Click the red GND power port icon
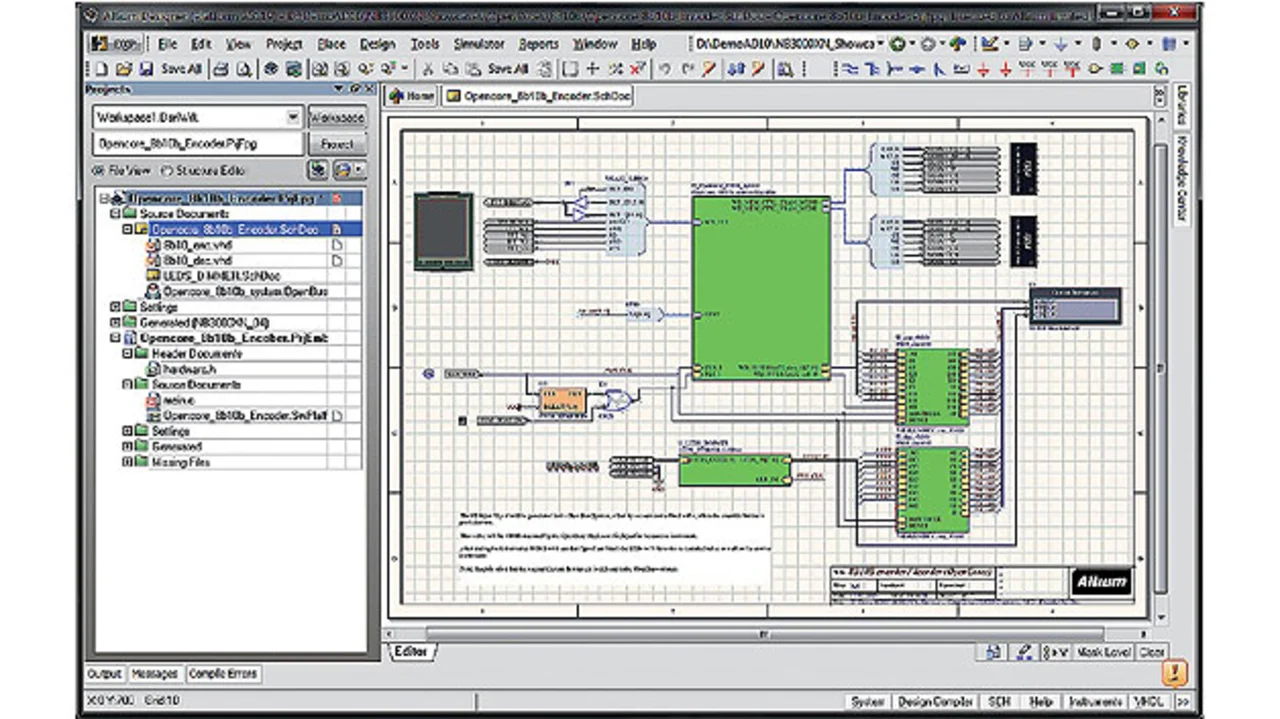This screenshot has height=719, width=1280. pyautogui.click(x=984, y=69)
